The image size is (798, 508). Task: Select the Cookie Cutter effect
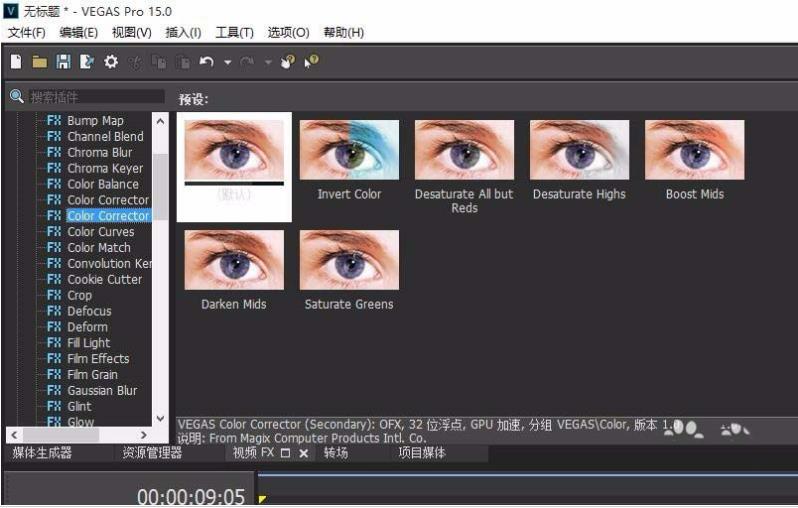104,279
